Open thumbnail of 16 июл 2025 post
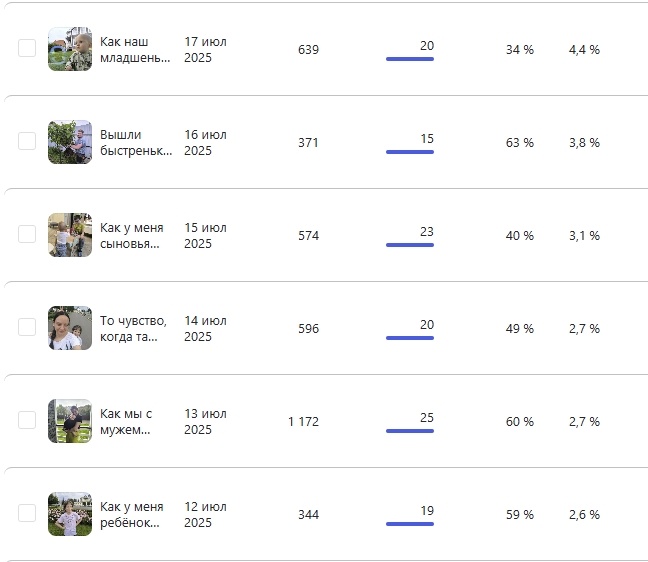Screen dimensions: 648x562 70,142
